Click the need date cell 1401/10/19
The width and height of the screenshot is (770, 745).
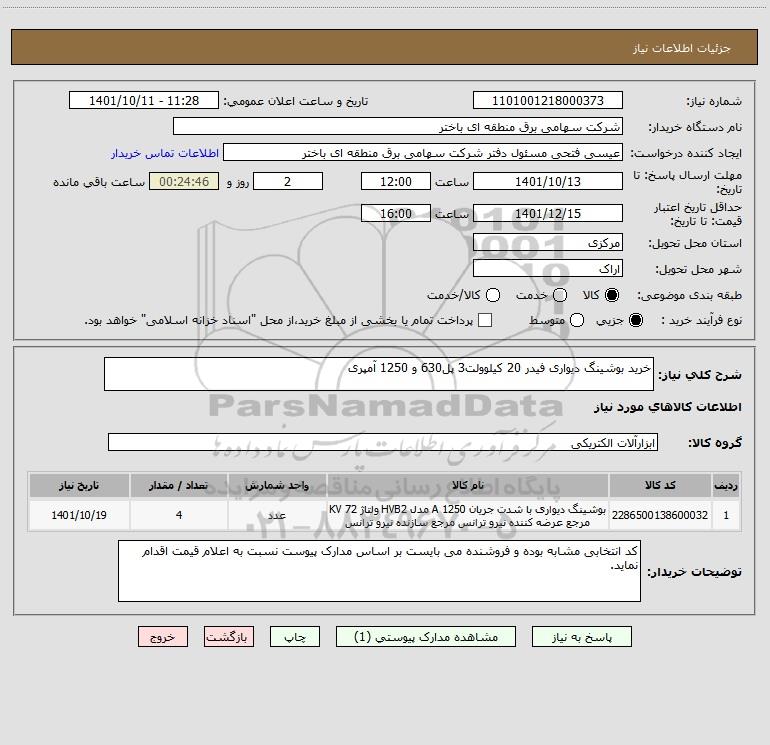[x=79, y=515]
